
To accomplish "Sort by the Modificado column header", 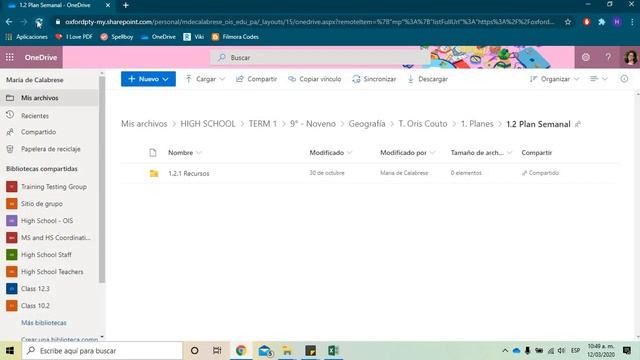I will point(327,153).
